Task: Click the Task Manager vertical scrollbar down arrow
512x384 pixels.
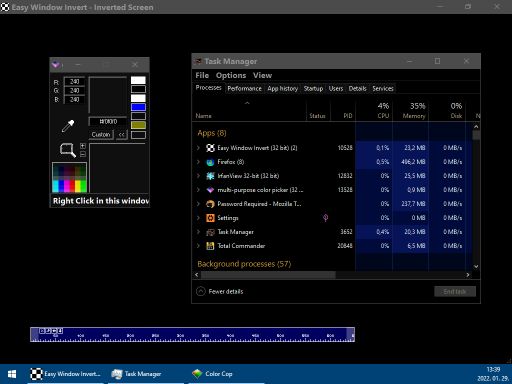Action: [476, 266]
